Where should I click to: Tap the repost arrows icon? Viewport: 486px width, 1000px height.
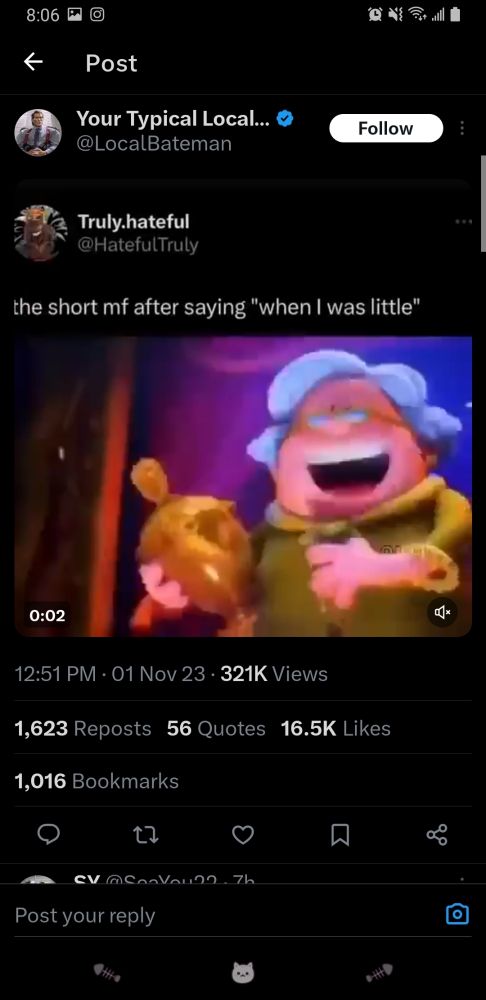[x=145, y=834]
